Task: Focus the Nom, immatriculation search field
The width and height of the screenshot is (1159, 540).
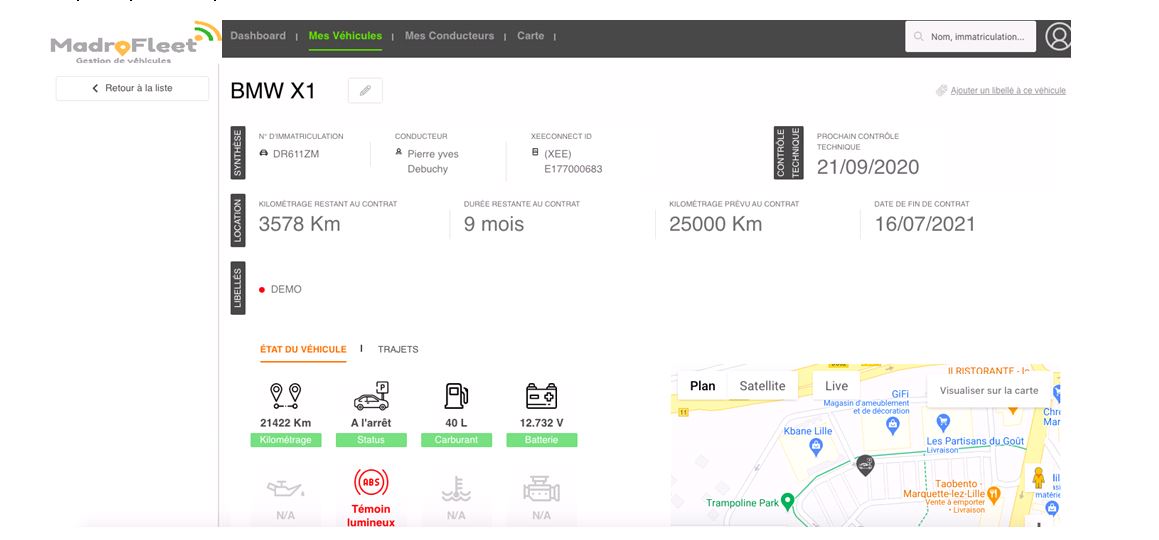Action: click(971, 36)
